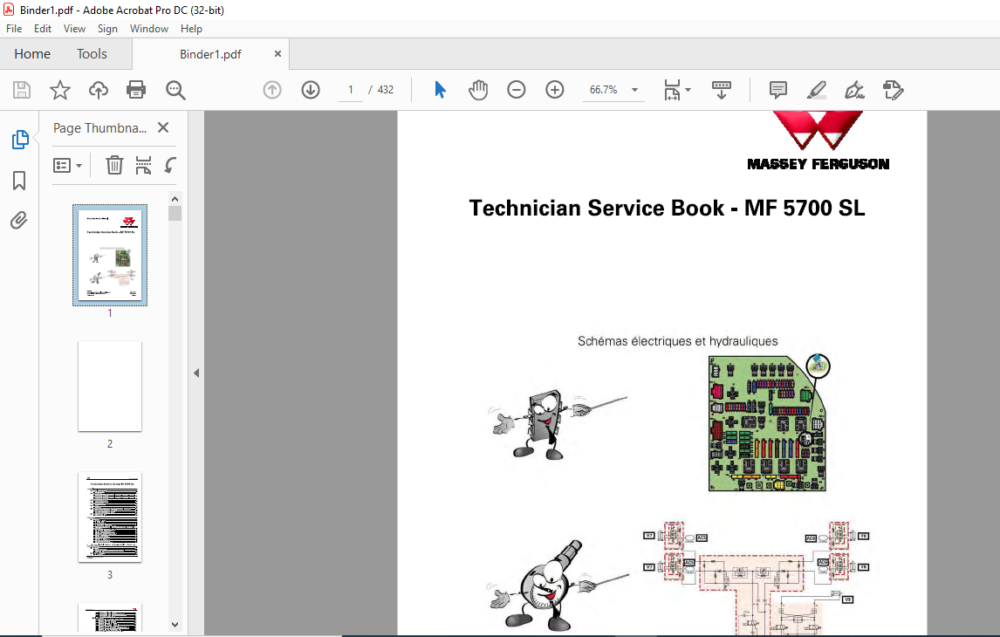Collapse the navigation pane arrow

tap(196, 373)
